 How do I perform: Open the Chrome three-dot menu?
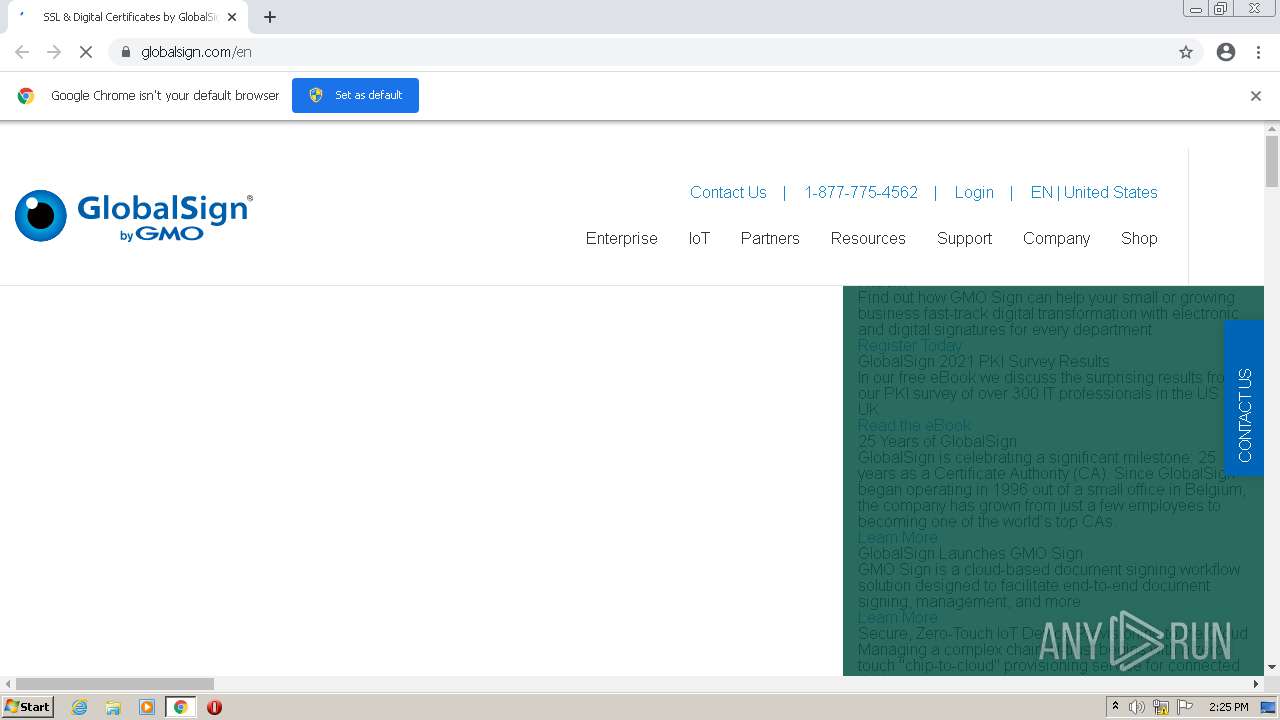[1259, 52]
